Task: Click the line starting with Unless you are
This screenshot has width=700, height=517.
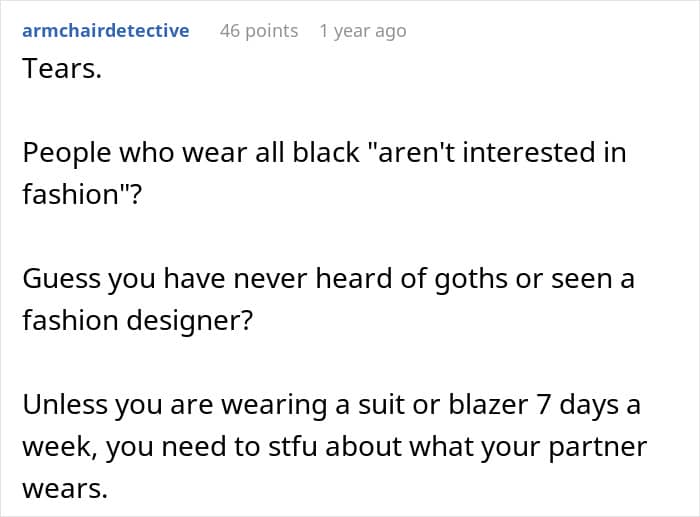Action: click(332, 405)
